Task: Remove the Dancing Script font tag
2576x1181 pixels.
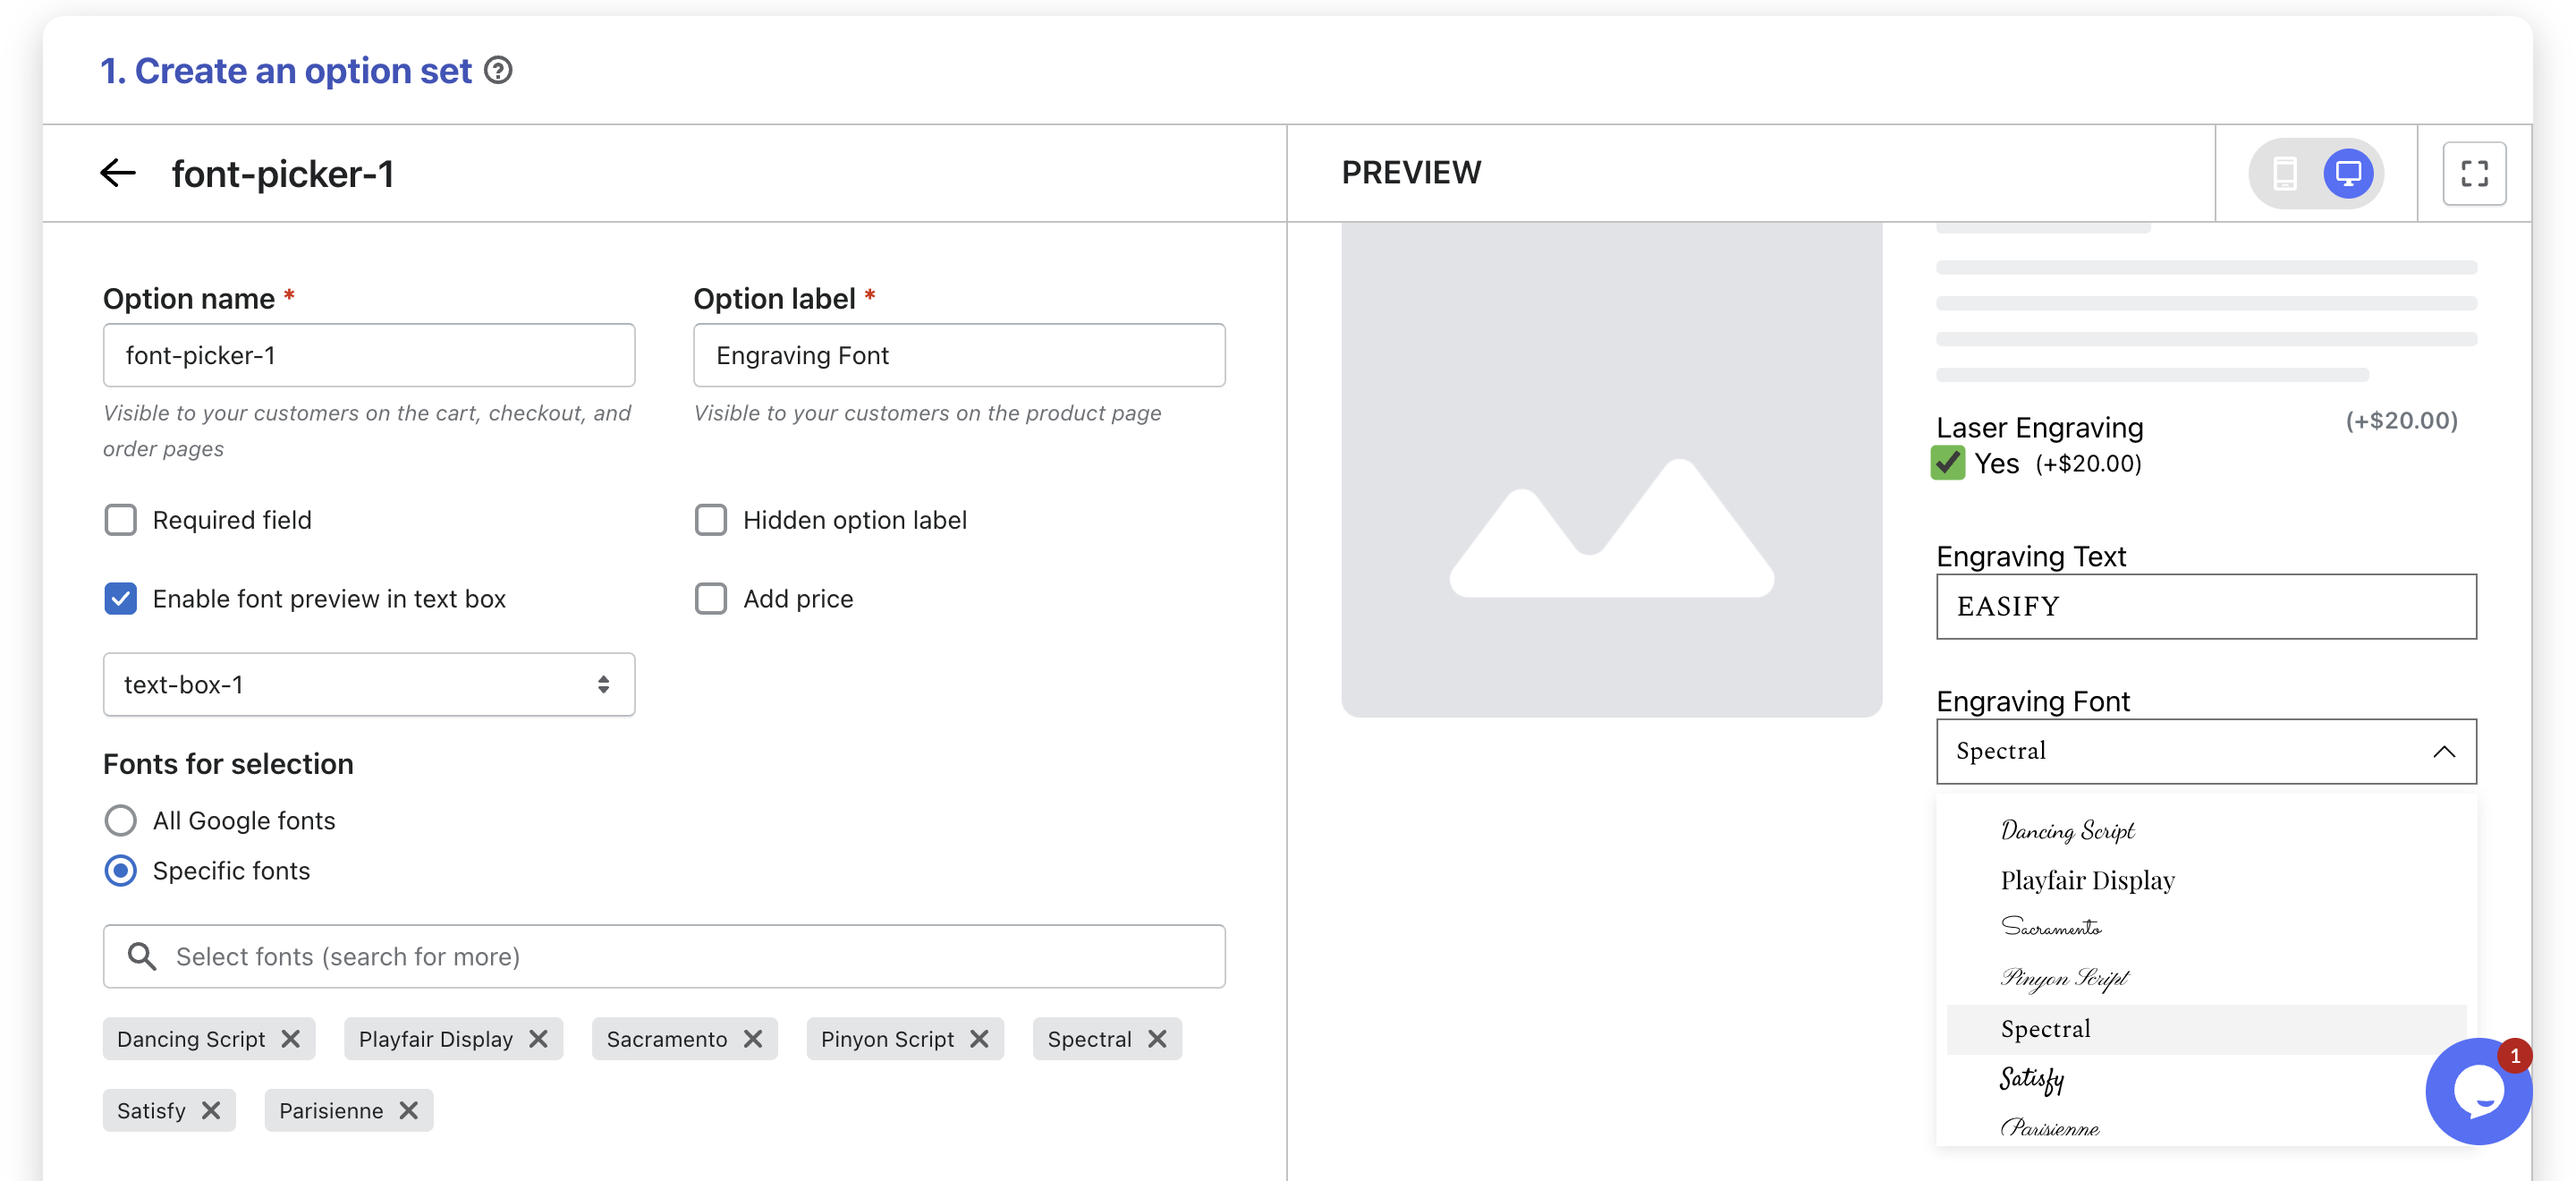Action: coord(291,1039)
